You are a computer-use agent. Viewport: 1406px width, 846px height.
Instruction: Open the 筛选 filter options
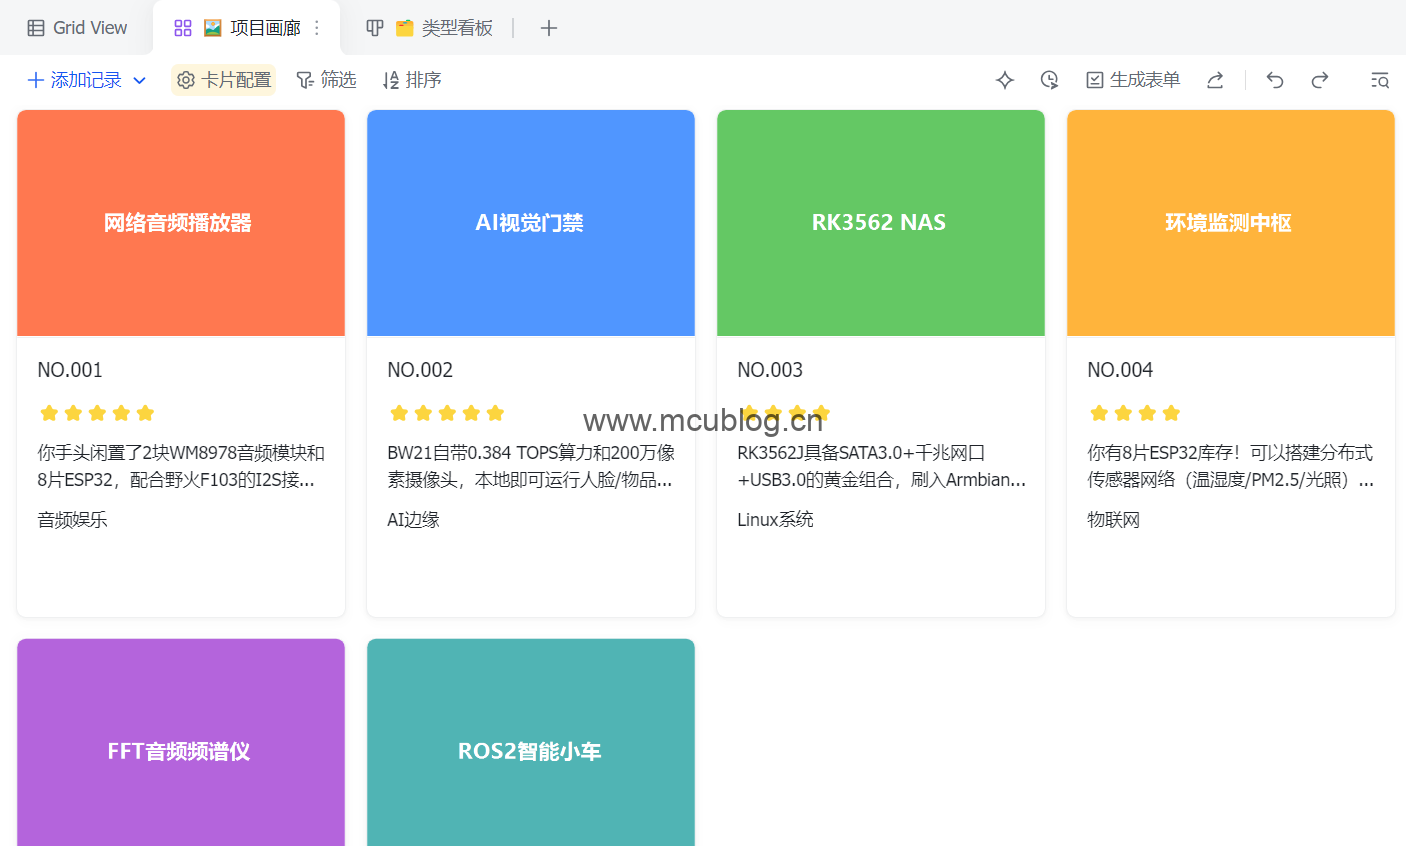pyautogui.click(x=327, y=80)
